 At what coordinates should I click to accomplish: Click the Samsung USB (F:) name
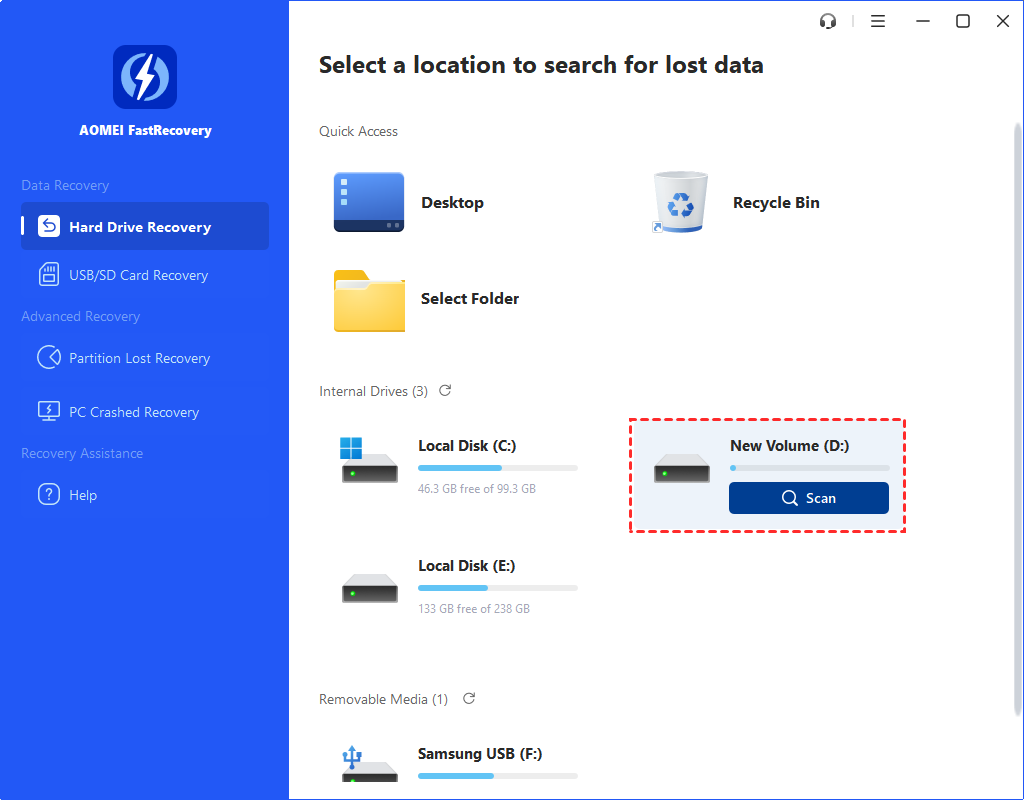point(480,754)
